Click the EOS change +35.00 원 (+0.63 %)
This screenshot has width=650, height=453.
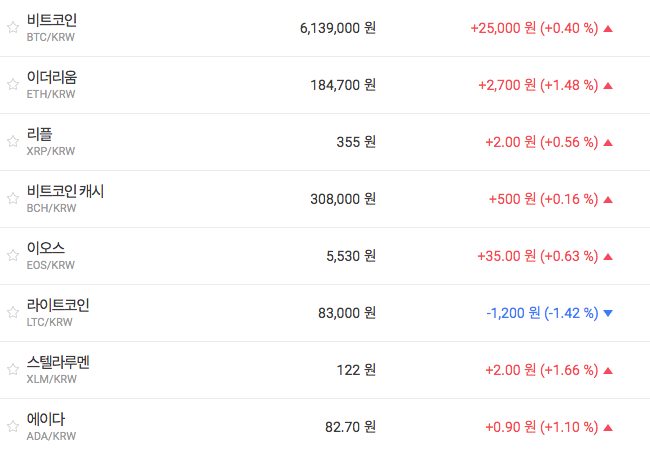(x=541, y=256)
